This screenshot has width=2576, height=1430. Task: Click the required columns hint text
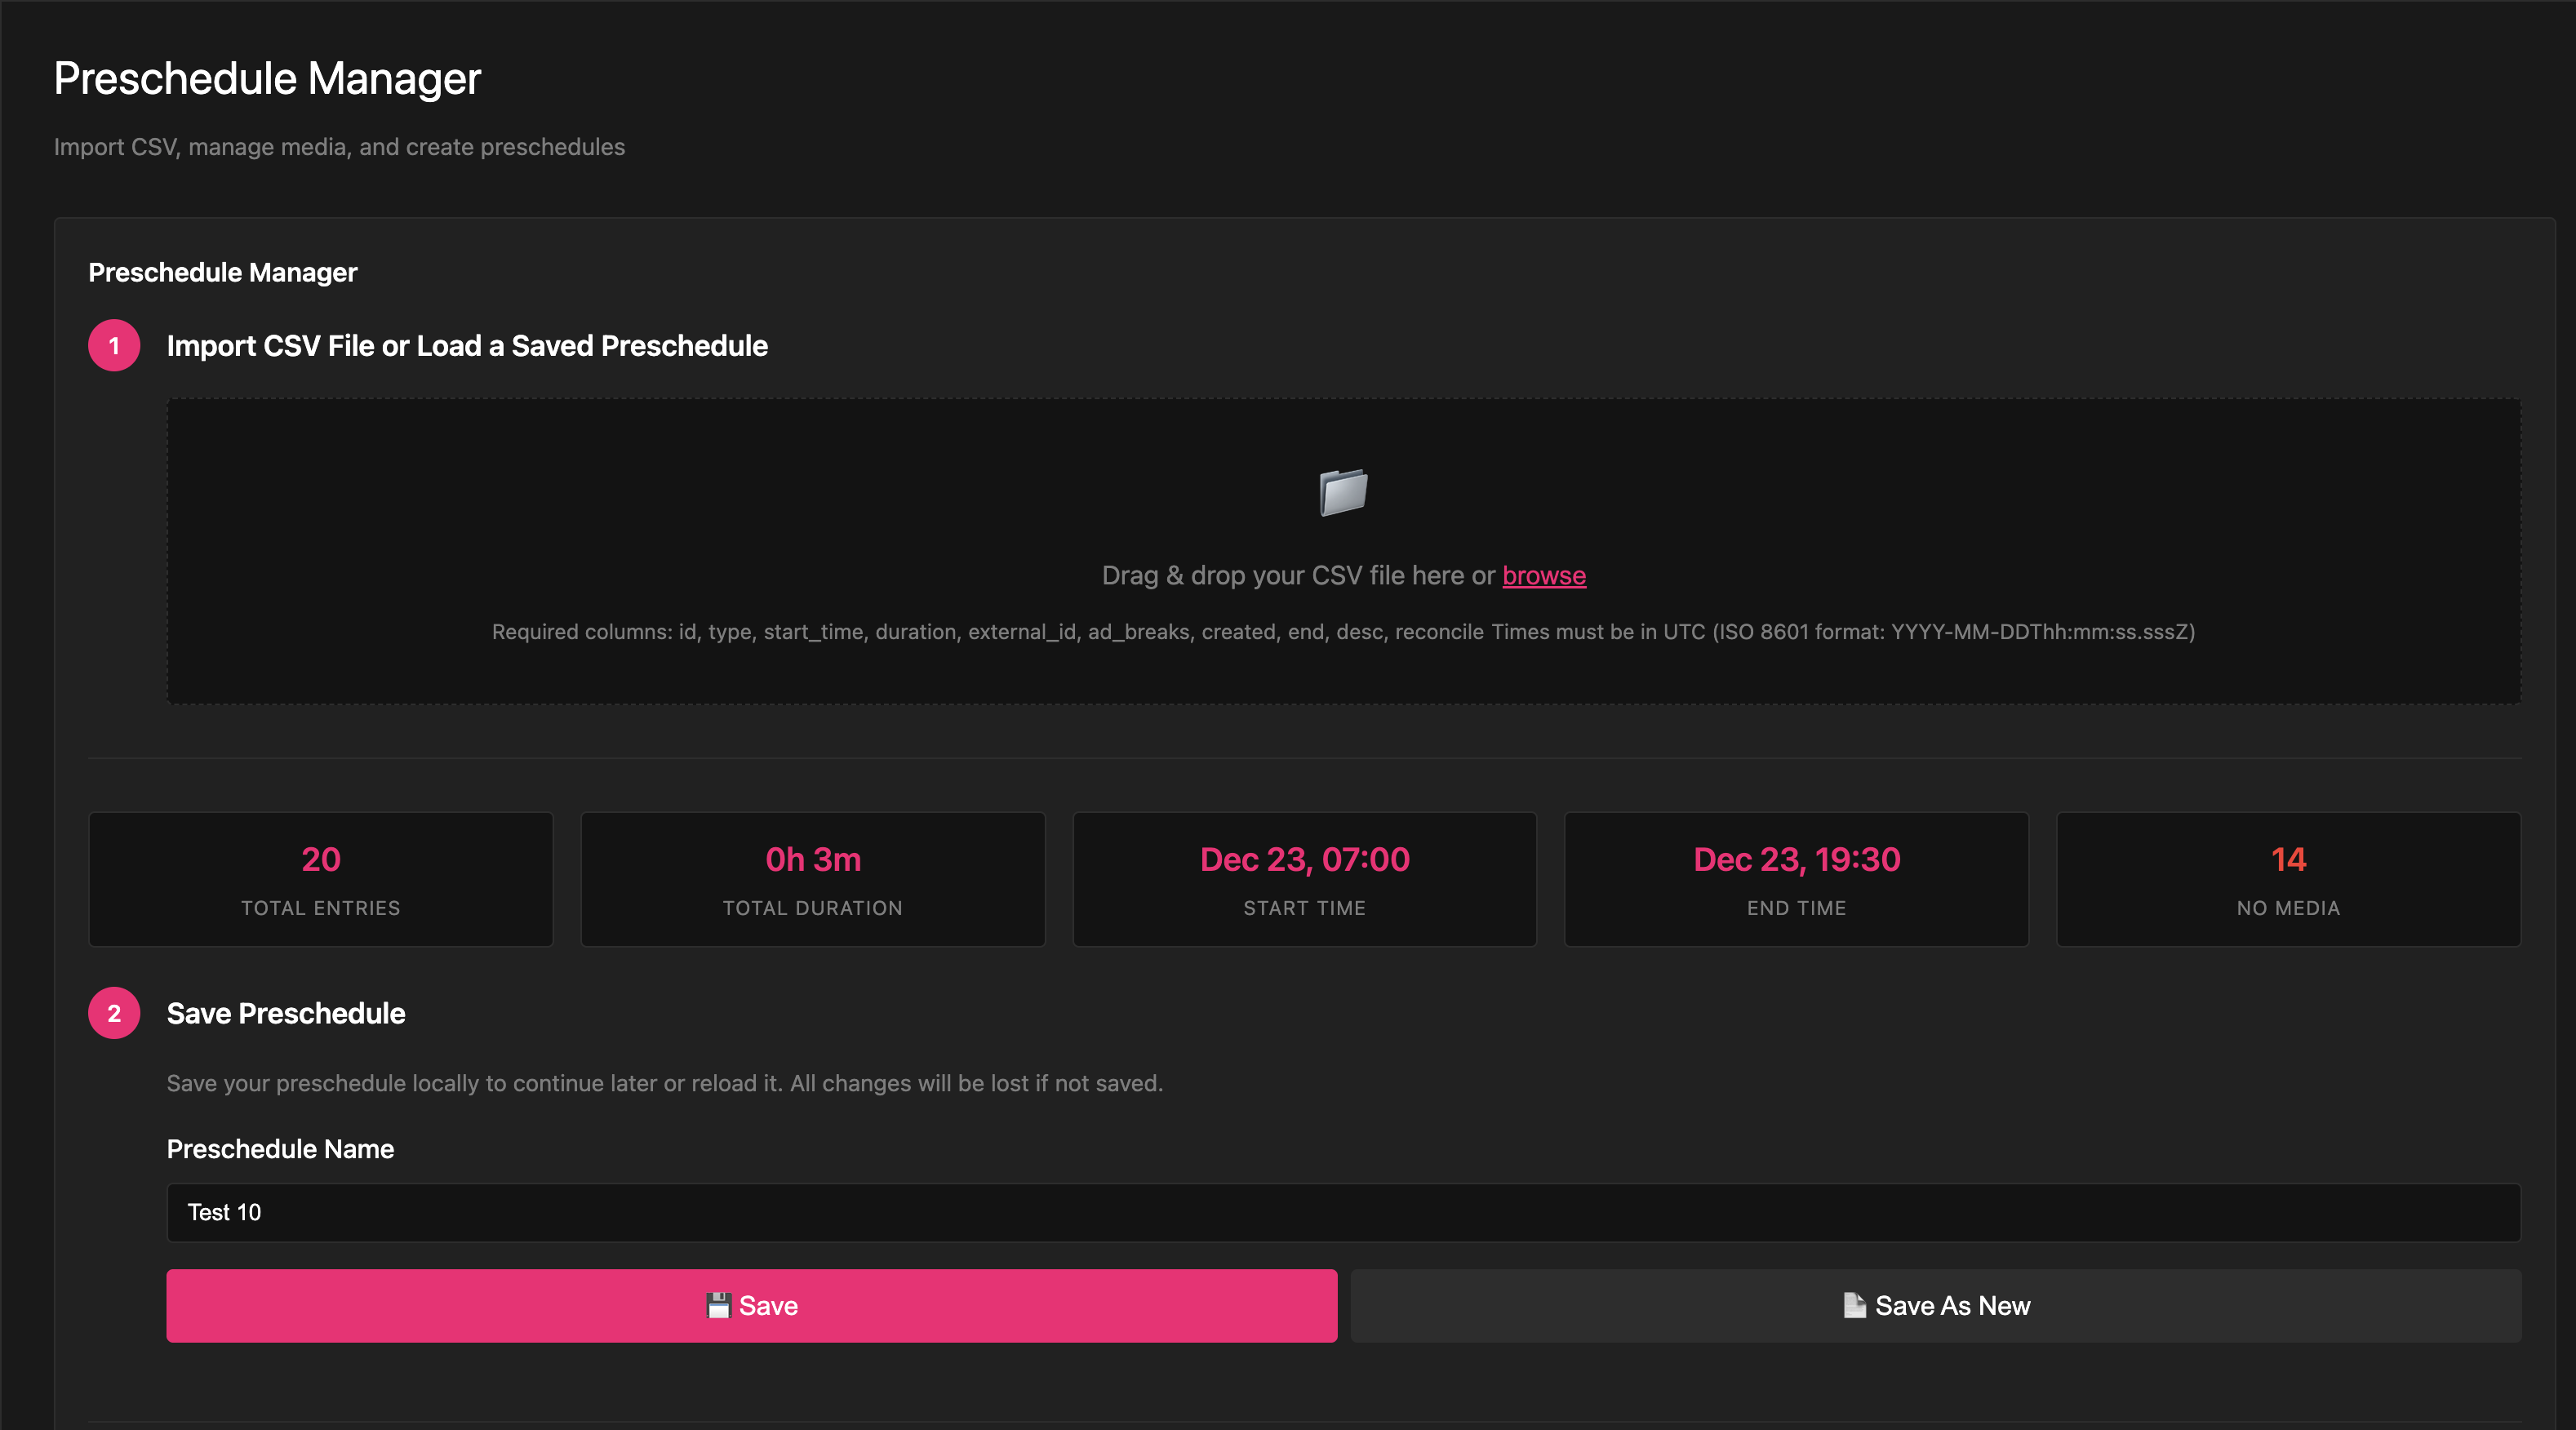tap(1343, 632)
